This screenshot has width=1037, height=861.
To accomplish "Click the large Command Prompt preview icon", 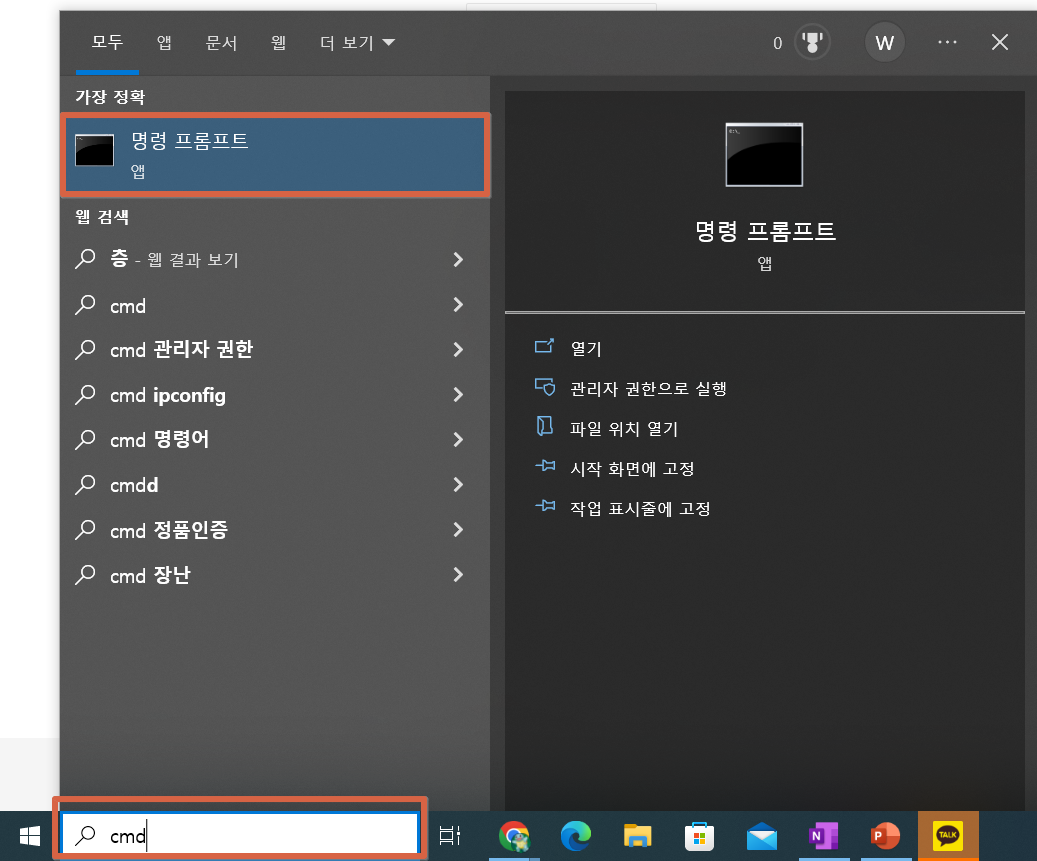I will (x=764, y=155).
